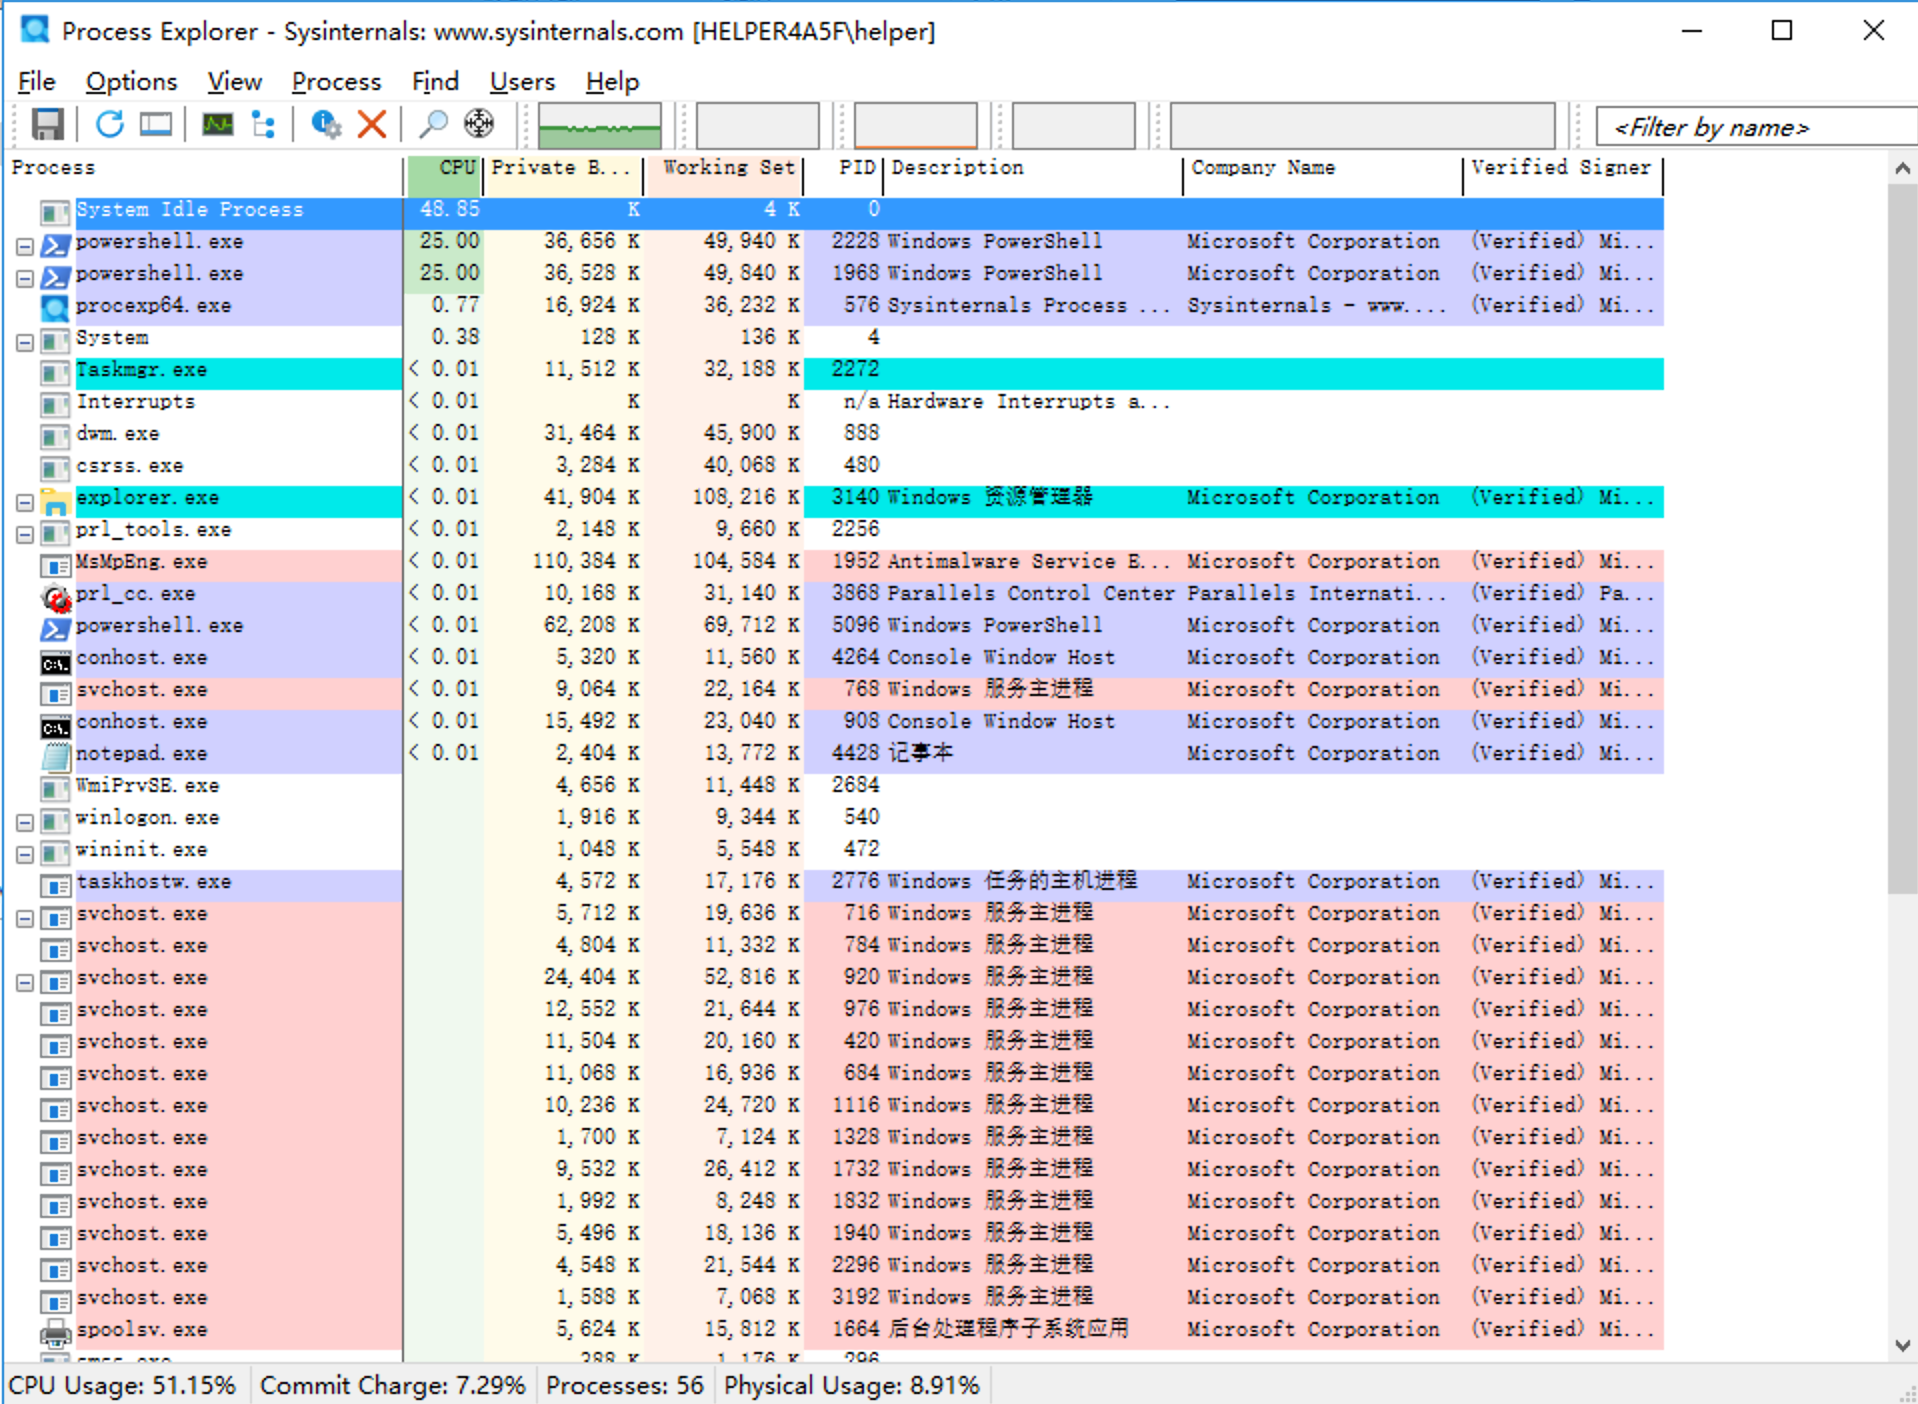The width and height of the screenshot is (1918, 1404).
Task: Click the Refresh Now toolbar icon
Action: point(109,125)
